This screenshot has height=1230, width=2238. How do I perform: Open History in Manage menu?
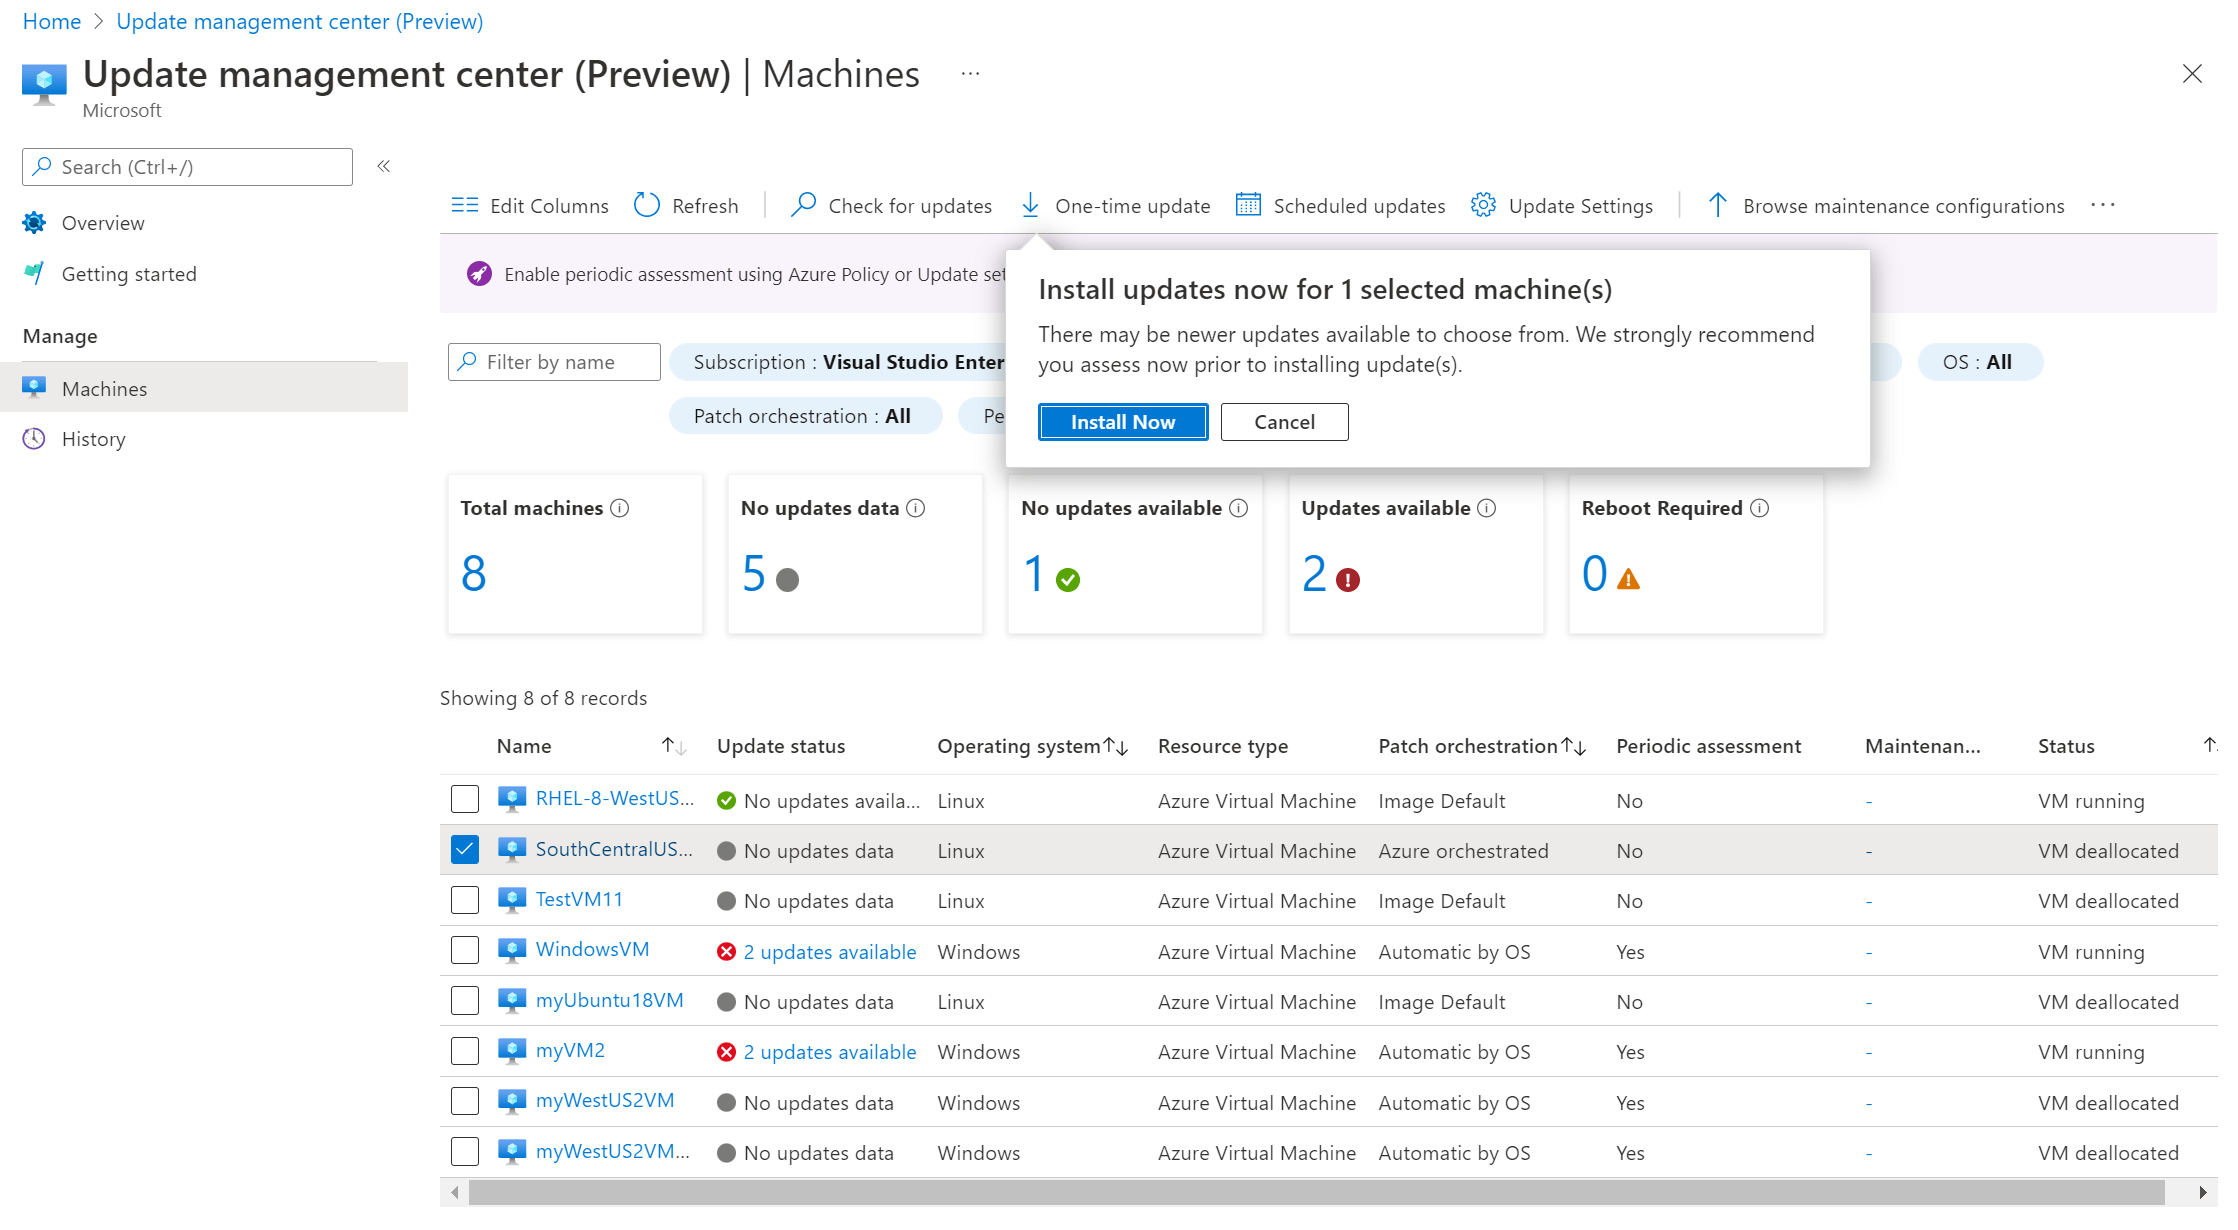(93, 439)
